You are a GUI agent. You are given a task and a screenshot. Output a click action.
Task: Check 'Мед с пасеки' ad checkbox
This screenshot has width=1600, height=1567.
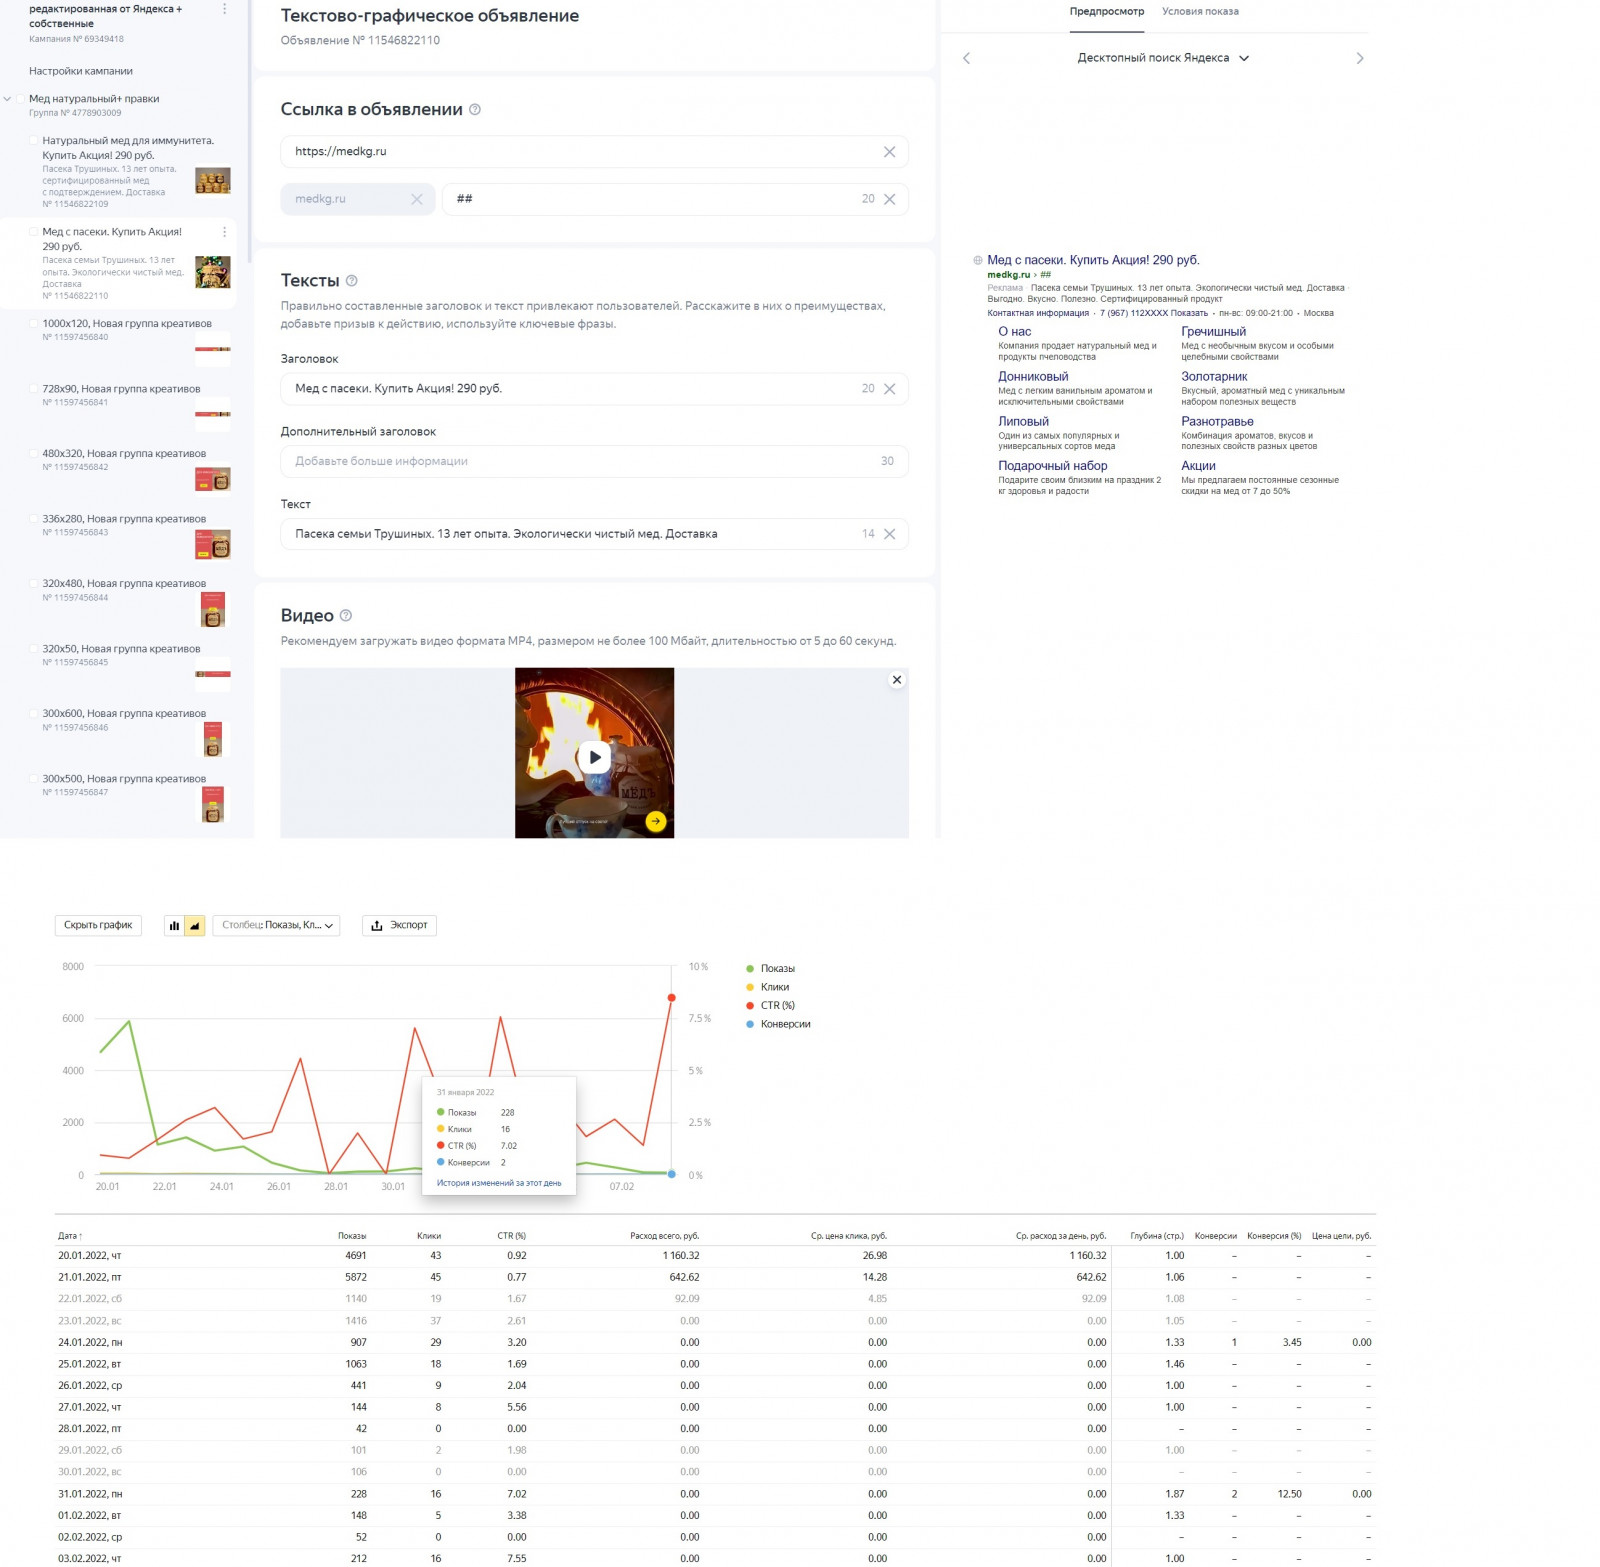[x=34, y=232]
